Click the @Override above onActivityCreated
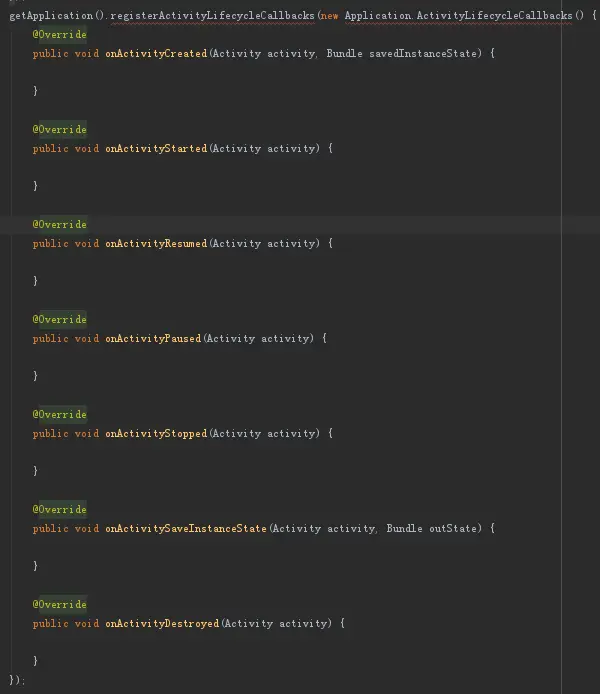The image size is (600, 694). coord(60,35)
